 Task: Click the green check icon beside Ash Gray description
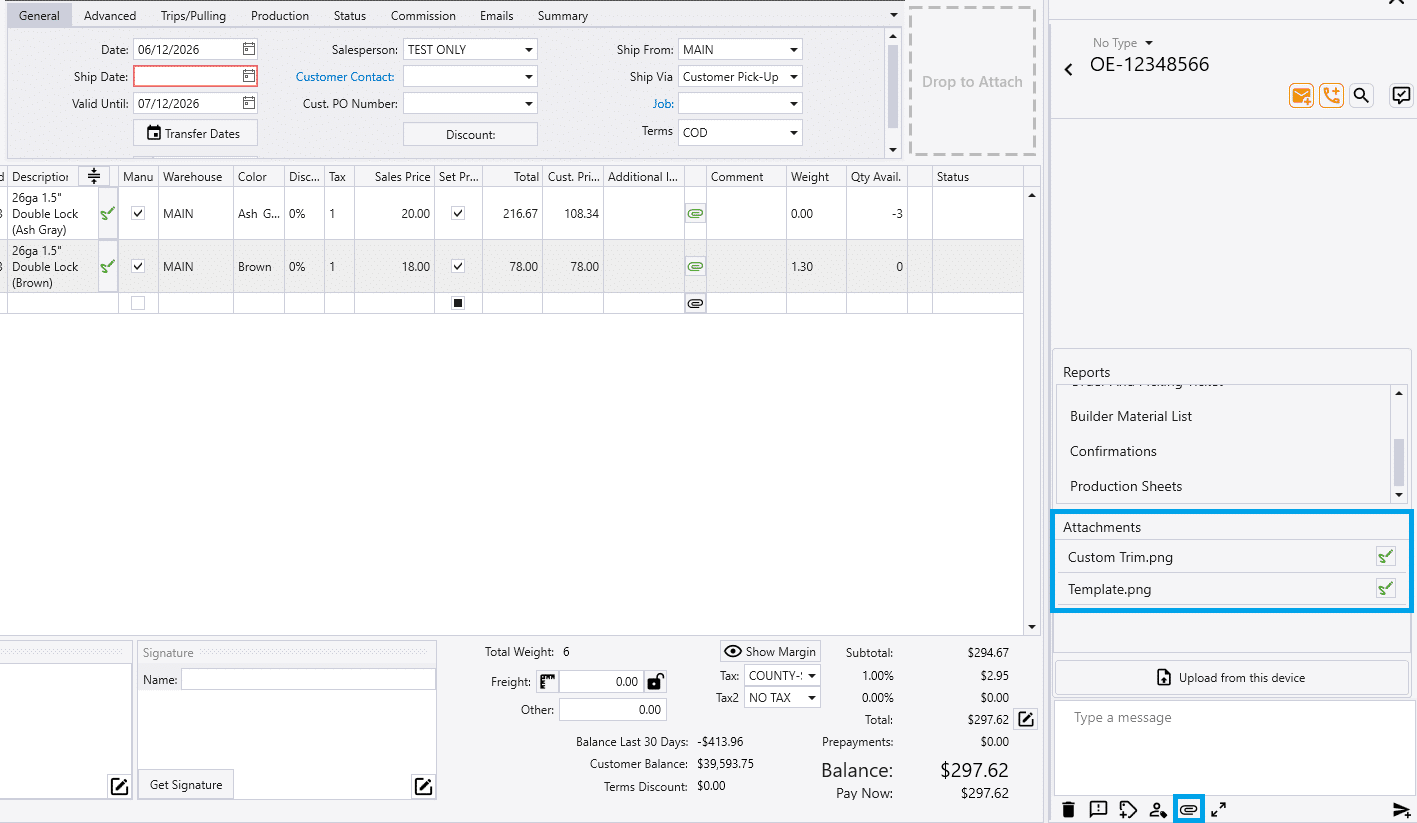(x=108, y=213)
